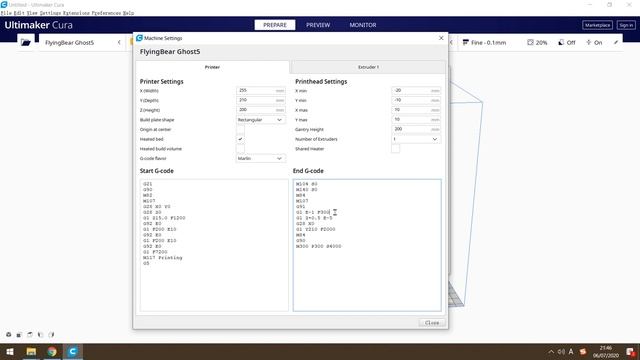
Task: Open G-code flavor dropdown
Action: [x=260, y=158]
